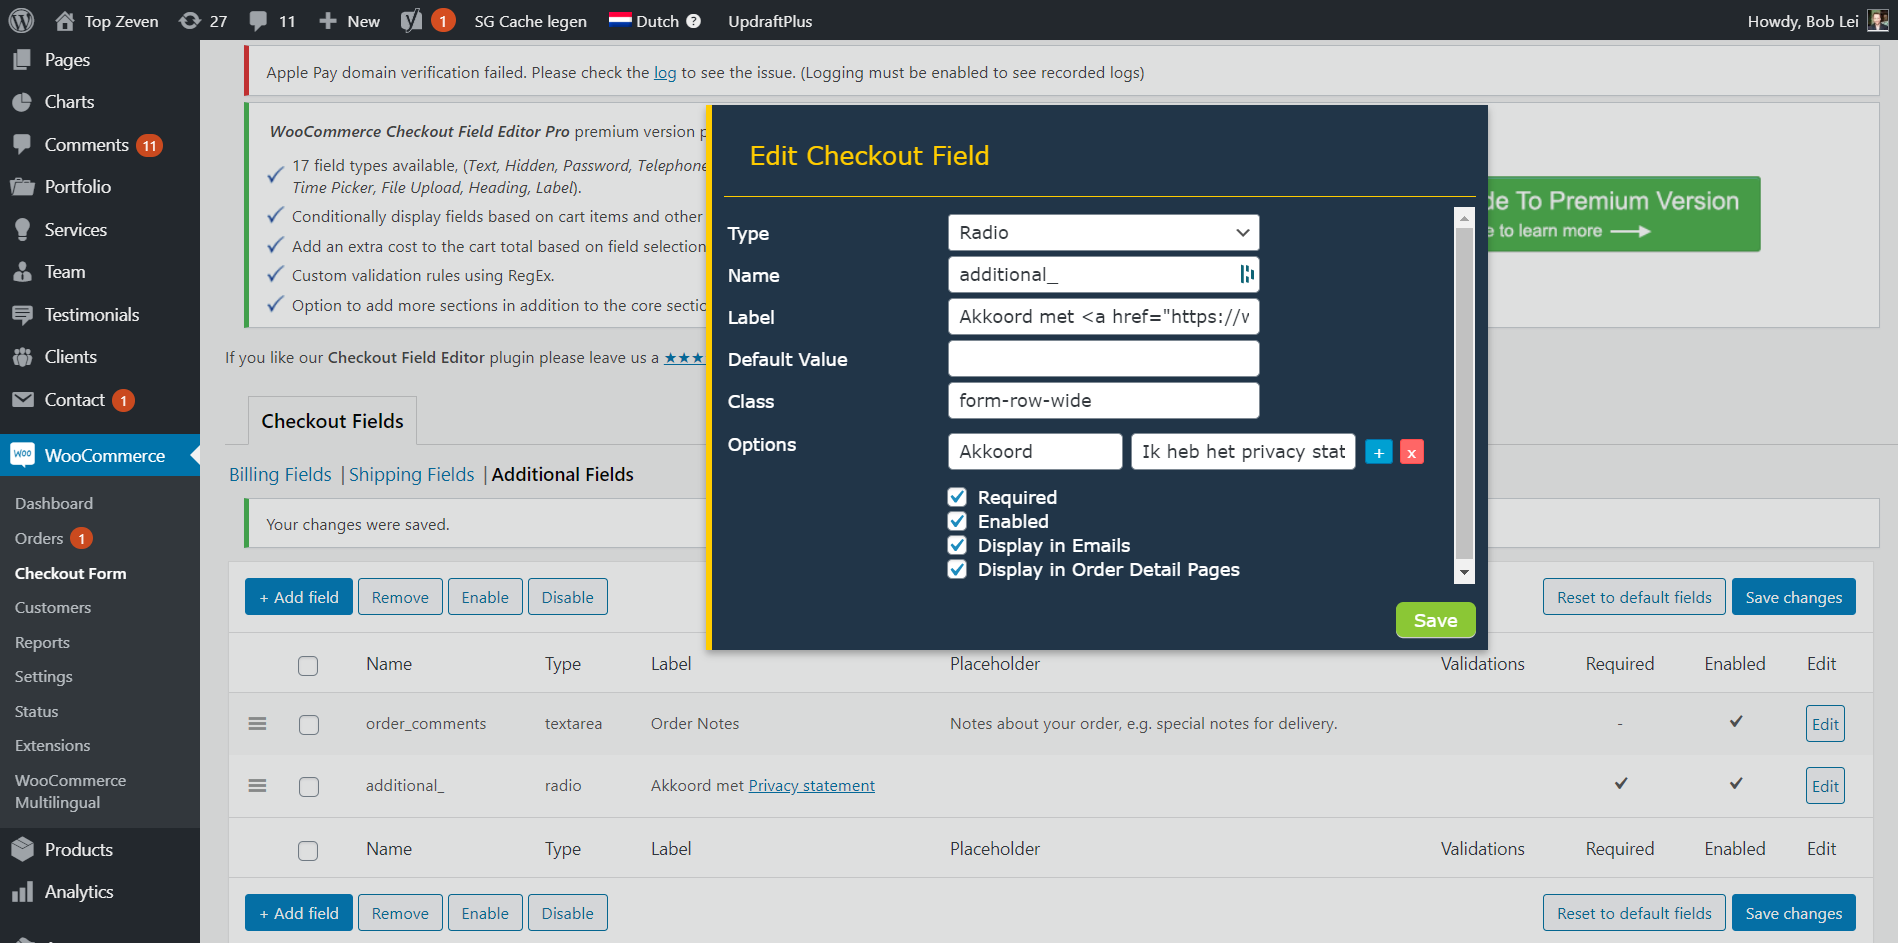Image resolution: width=1898 pixels, height=943 pixels.
Task: Click the drag handle for additional_ row
Action: click(x=257, y=786)
